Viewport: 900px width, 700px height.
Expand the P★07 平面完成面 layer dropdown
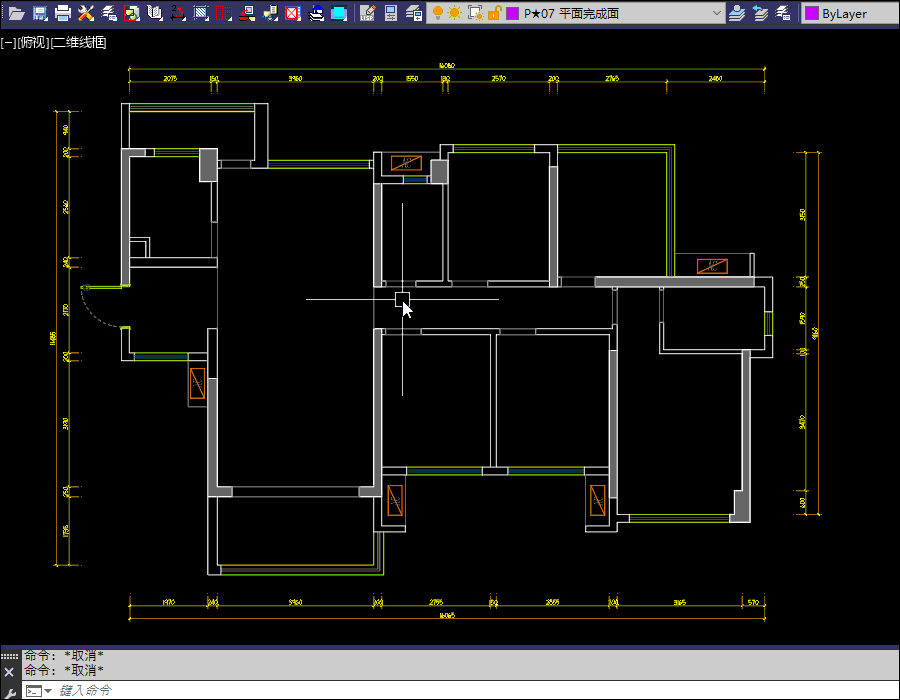coord(715,13)
